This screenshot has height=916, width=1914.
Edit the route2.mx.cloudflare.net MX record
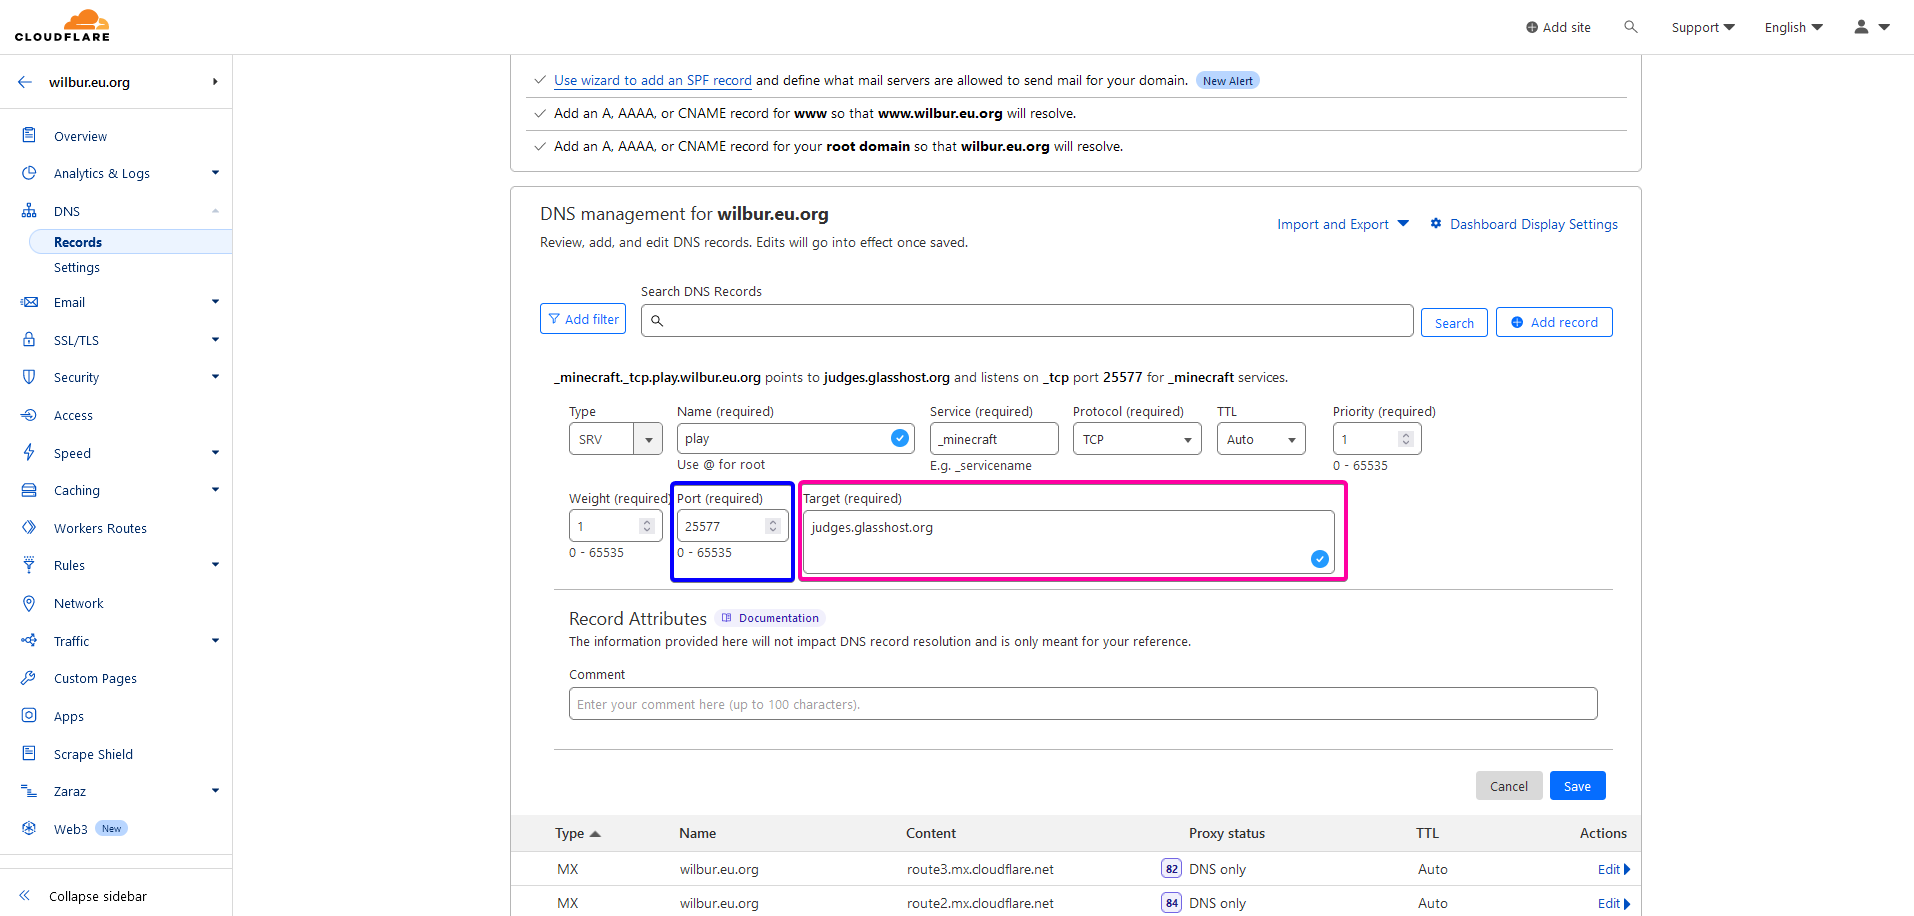coord(1613,903)
